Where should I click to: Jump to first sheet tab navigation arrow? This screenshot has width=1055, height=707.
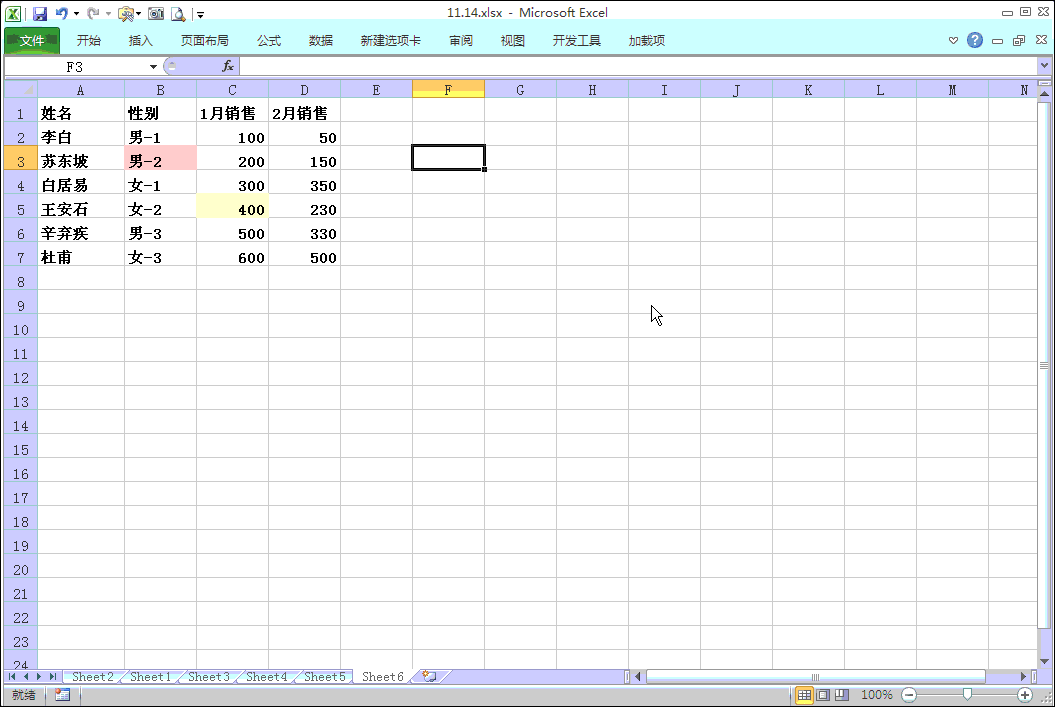(12, 677)
